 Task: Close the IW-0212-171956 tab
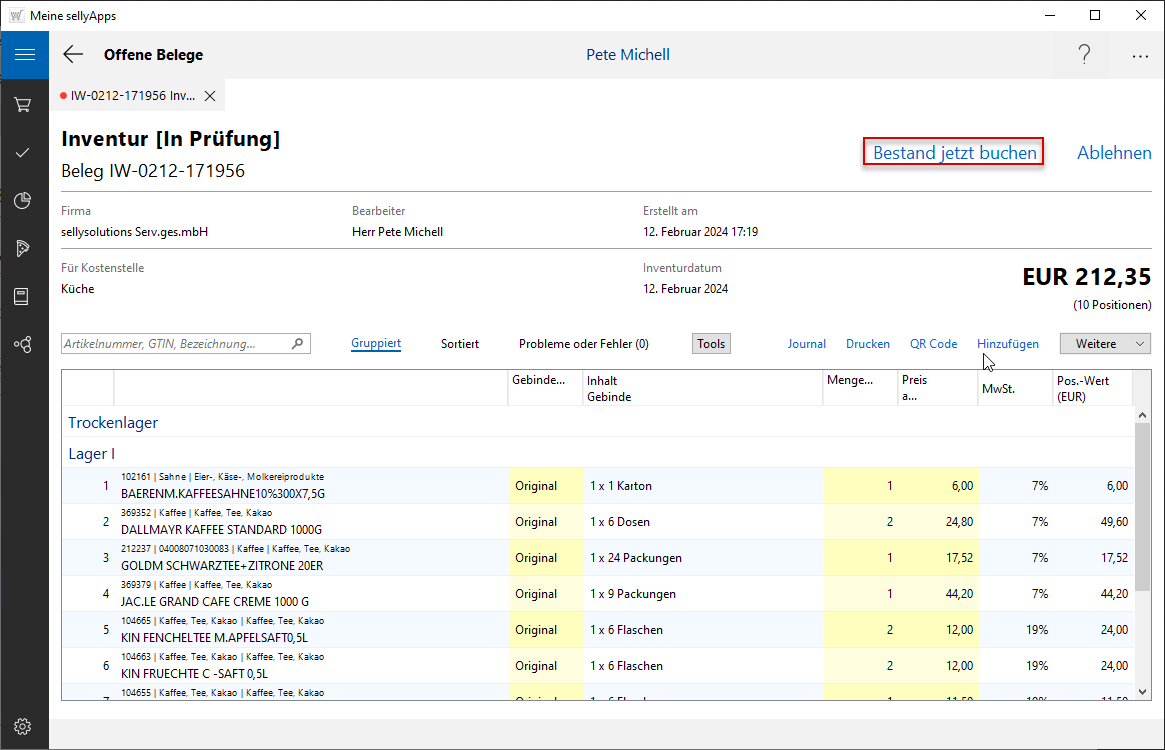(210, 96)
